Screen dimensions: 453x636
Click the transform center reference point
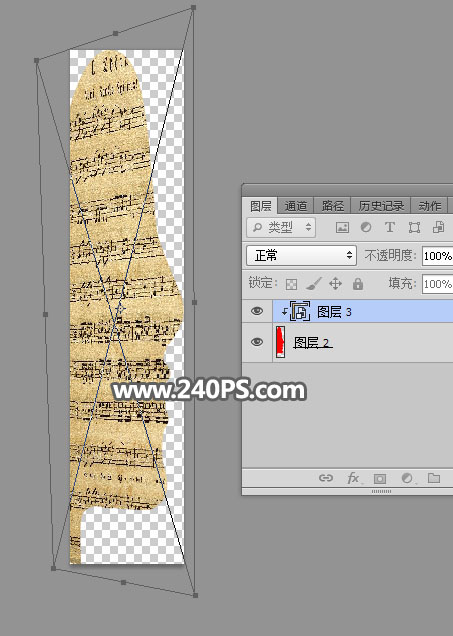tap(120, 309)
